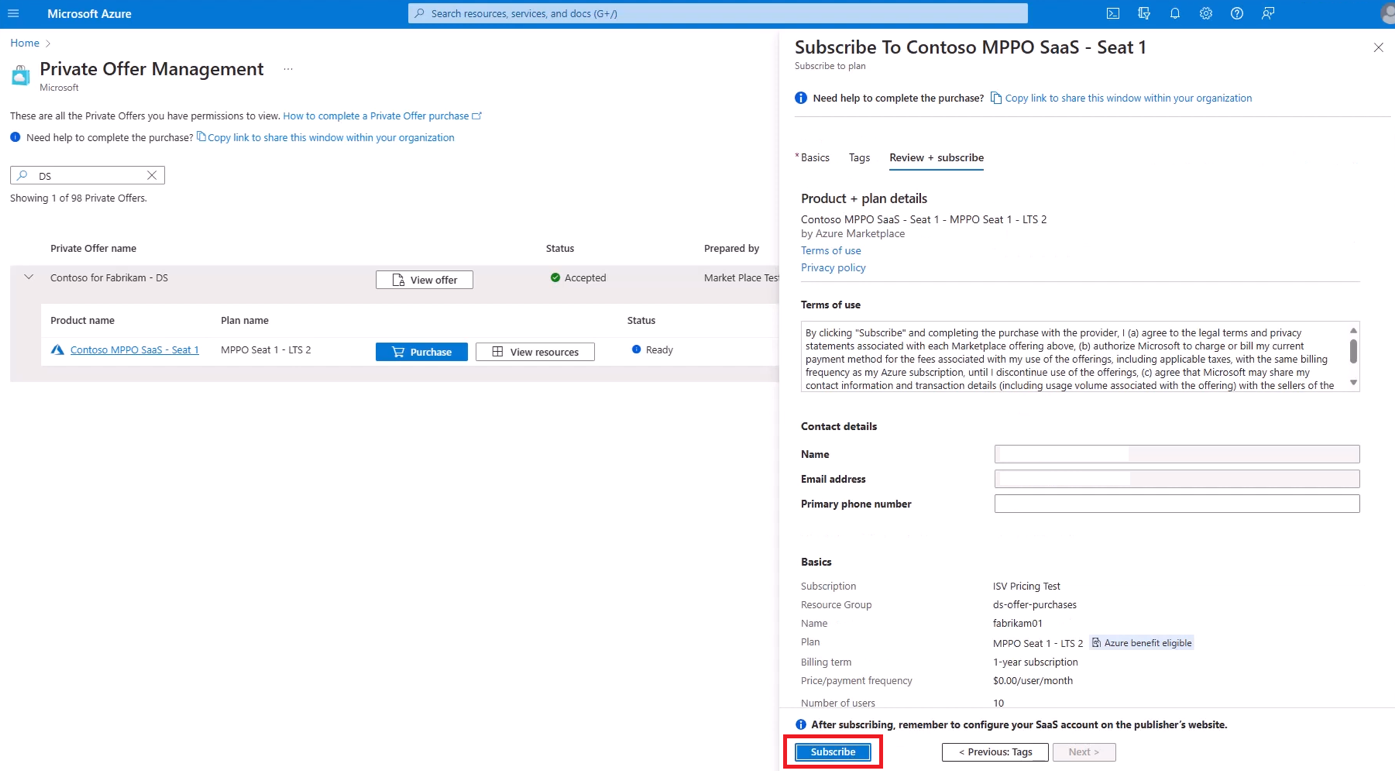Close the Subscribe panel
The height and width of the screenshot is (771, 1395).
click(1378, 48)
